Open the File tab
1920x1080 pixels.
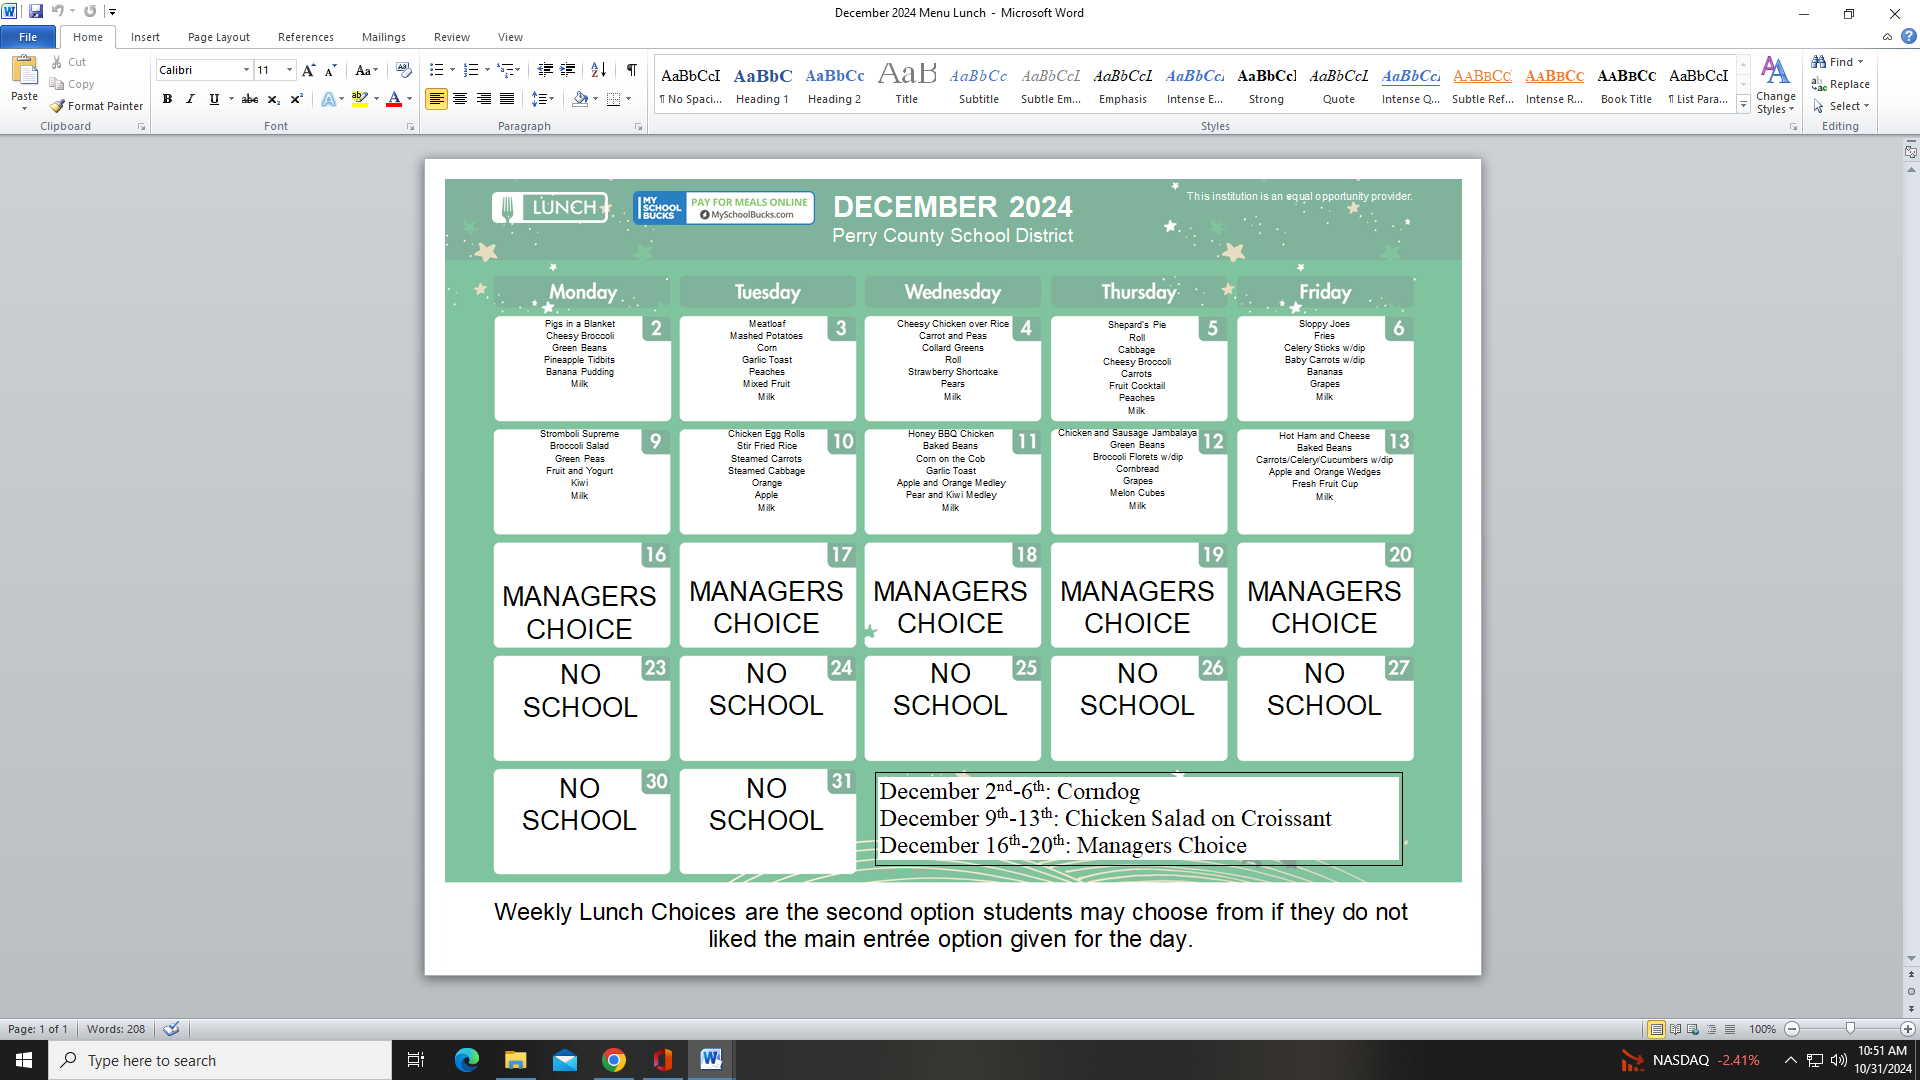tap(28, 37)
